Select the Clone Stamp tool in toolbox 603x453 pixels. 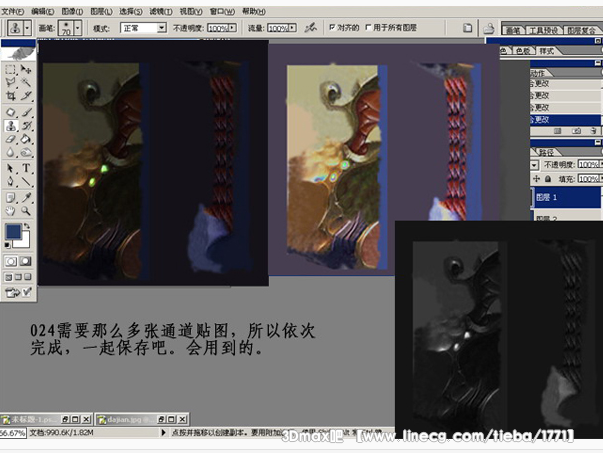10,126
